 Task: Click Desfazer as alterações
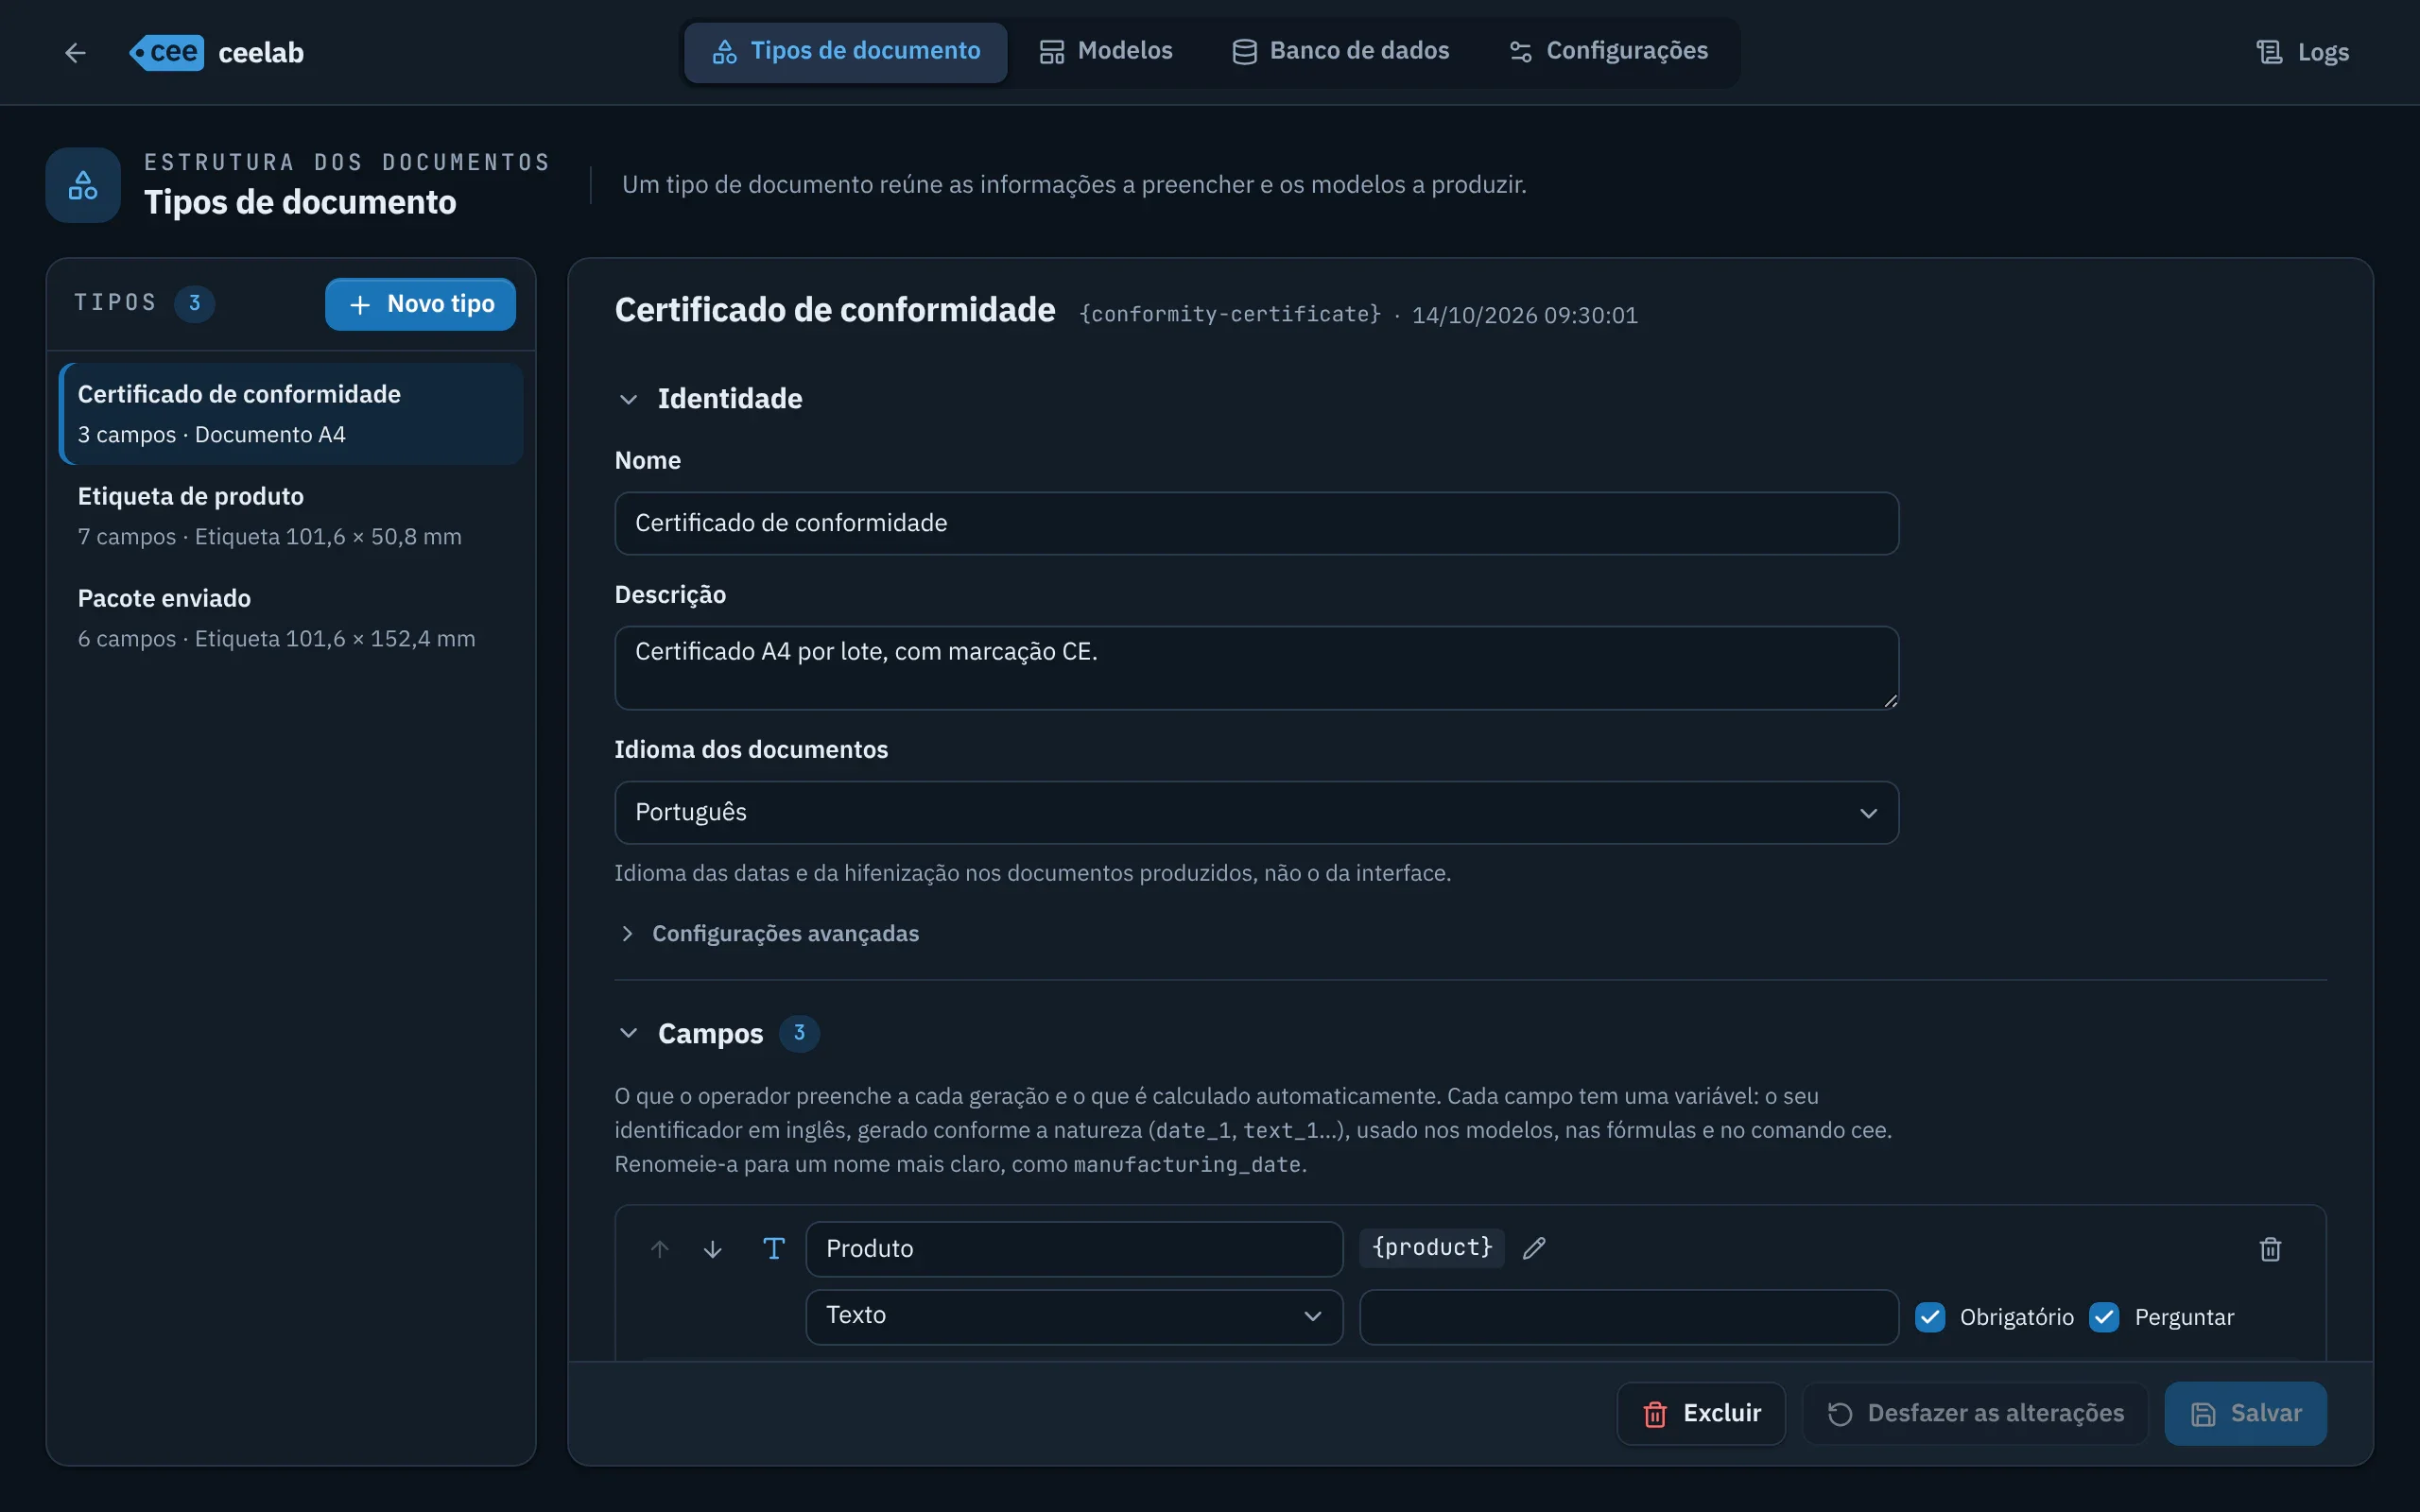point(1975,1413)
